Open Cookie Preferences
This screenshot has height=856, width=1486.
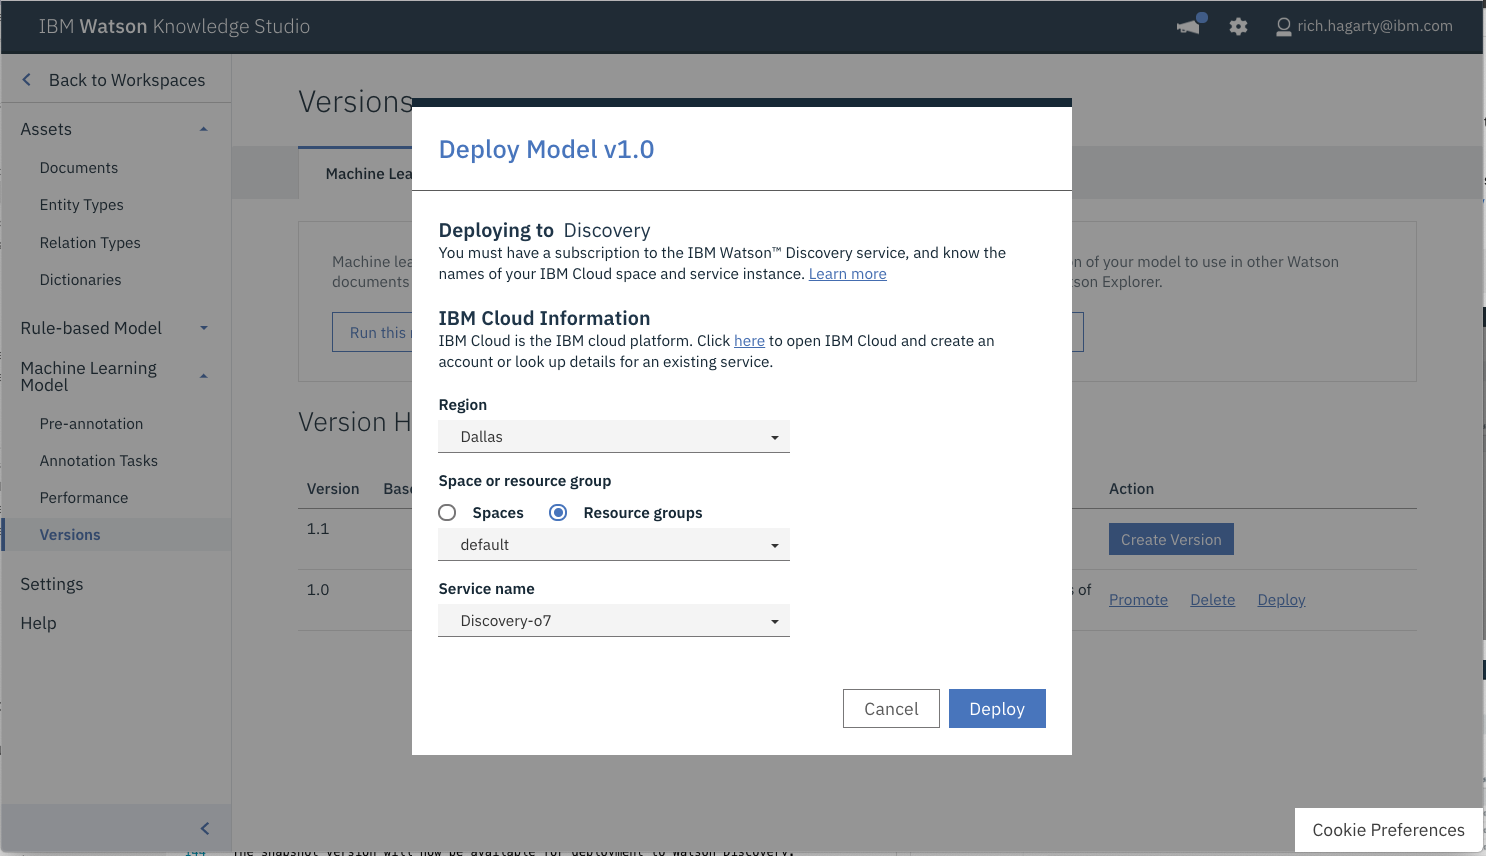coord(1388,830)
